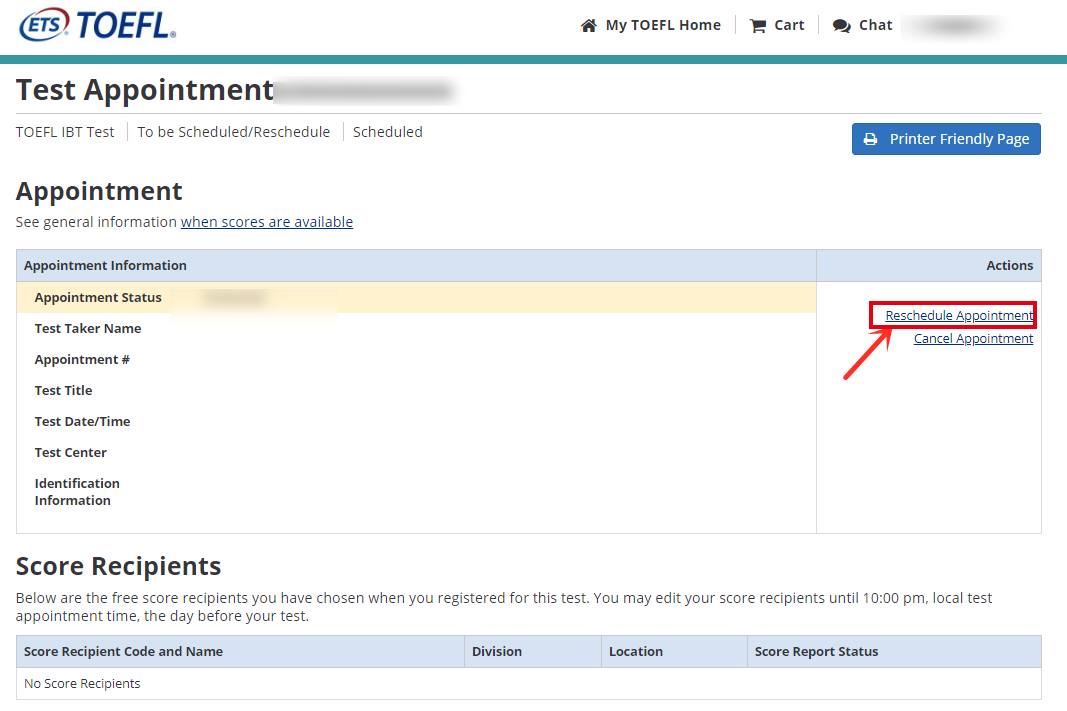Viewport: 1067px width, 711px height.
Task: Open My TOEFL Home text link
Action: (662, 26)
